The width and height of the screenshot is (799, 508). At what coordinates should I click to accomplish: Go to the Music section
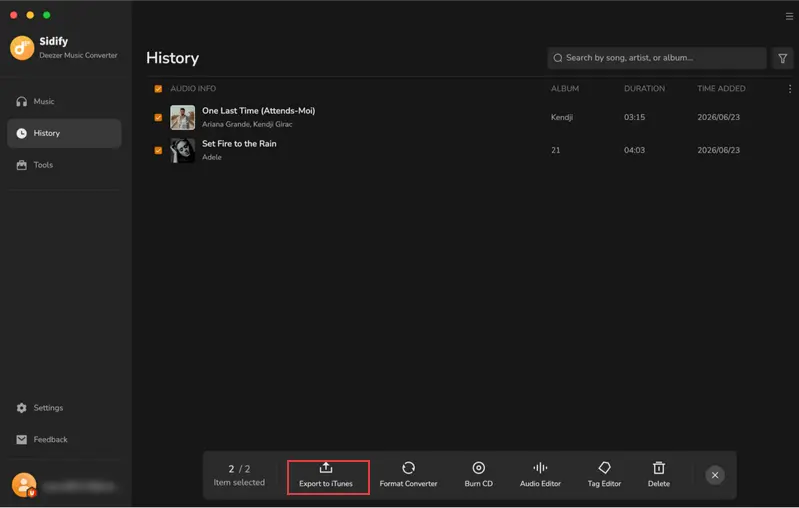pos(64,101)
